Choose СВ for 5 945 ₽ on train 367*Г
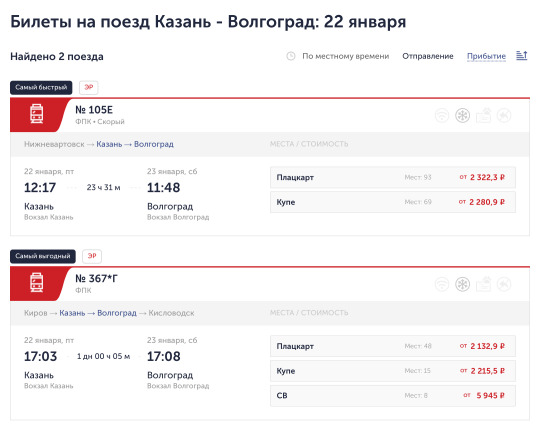This screenshot has height=429, width=540. point(393,396)
